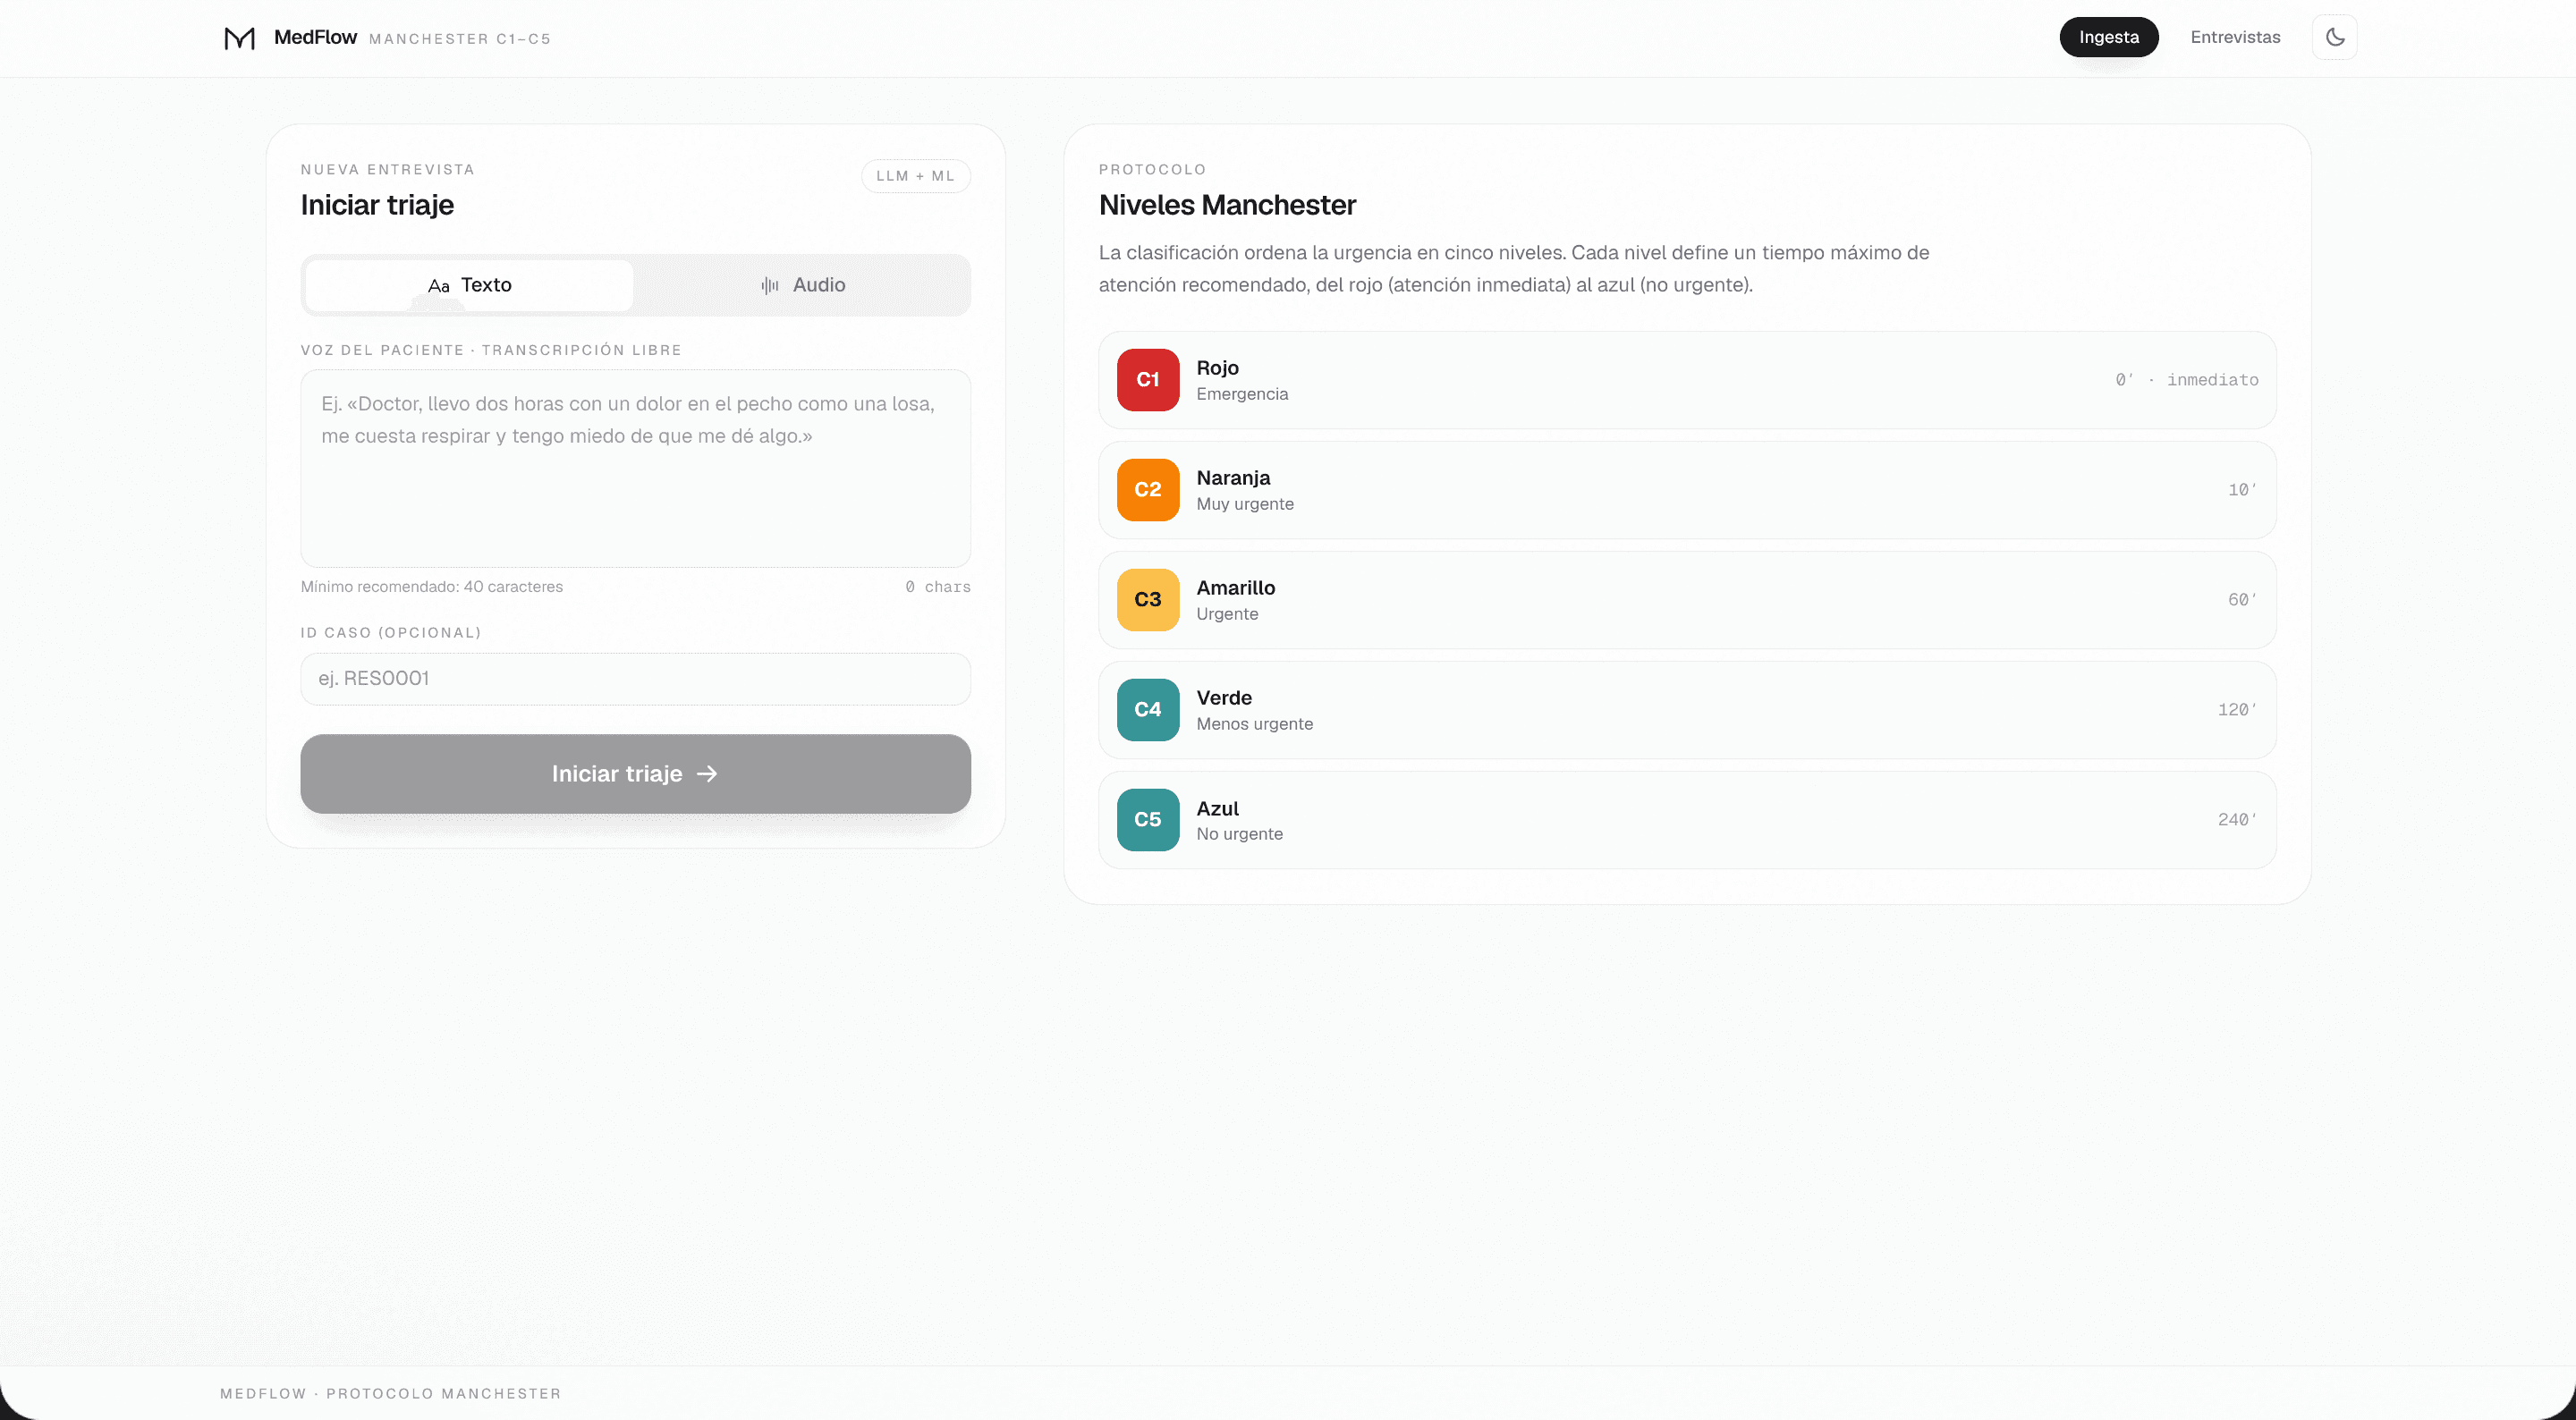
Task: Select the Azul No urgente row
Action: pyautogui.click(x=1687, y=820)
